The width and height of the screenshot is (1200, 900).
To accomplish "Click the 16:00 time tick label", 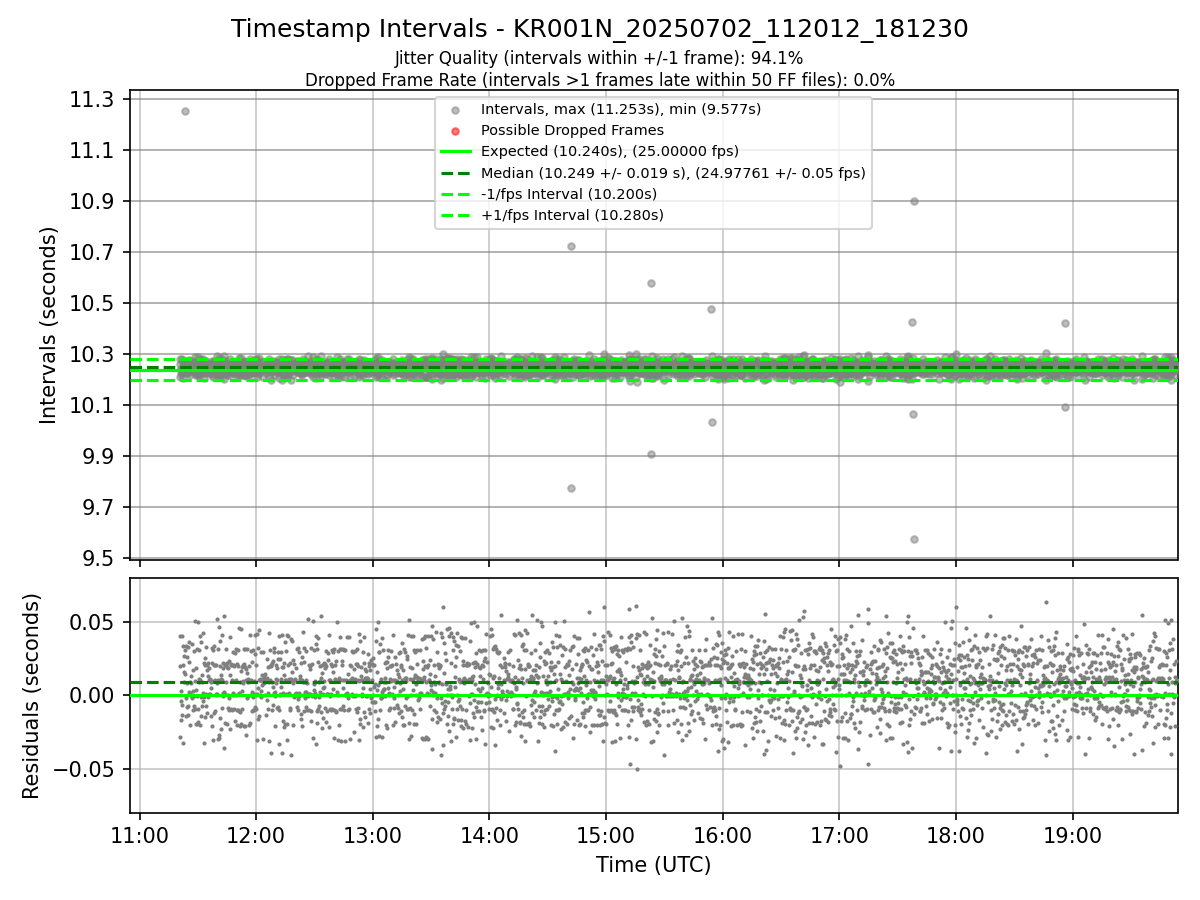I will [722, 834].
